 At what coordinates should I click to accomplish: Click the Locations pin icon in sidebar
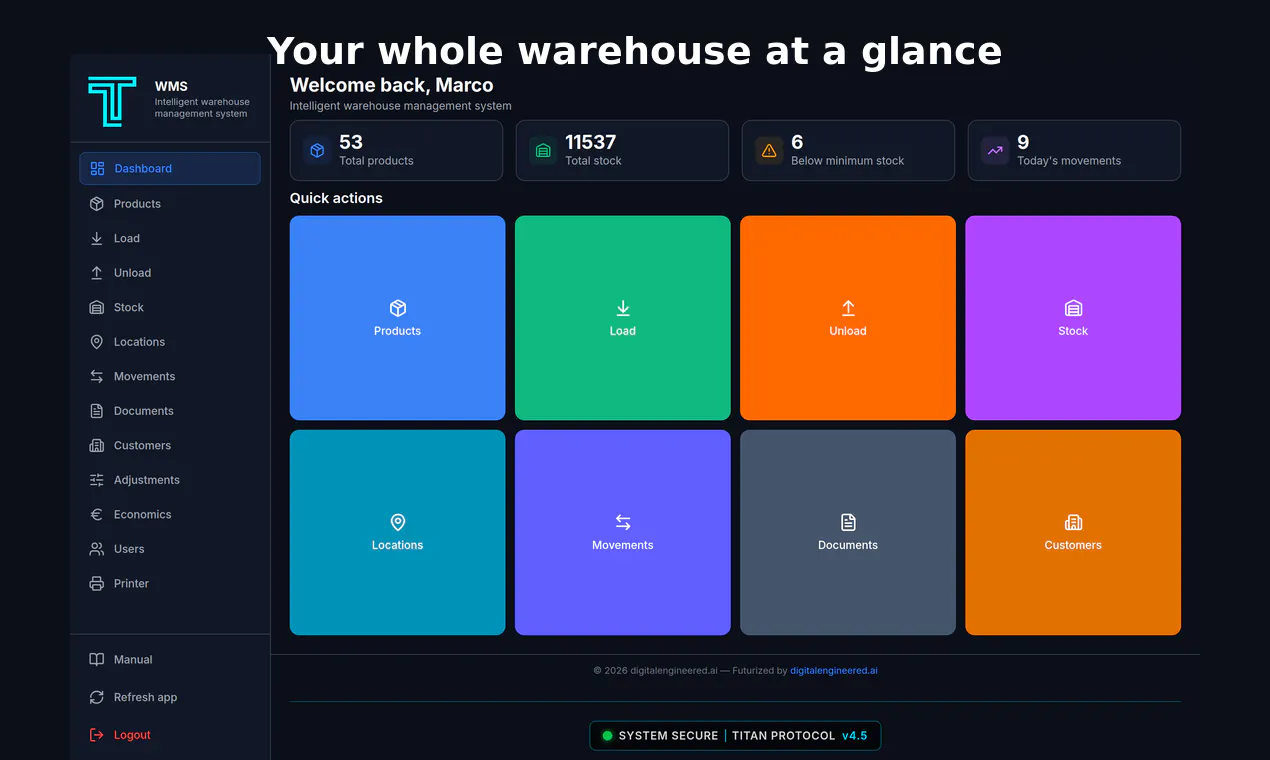pos(97,342)
